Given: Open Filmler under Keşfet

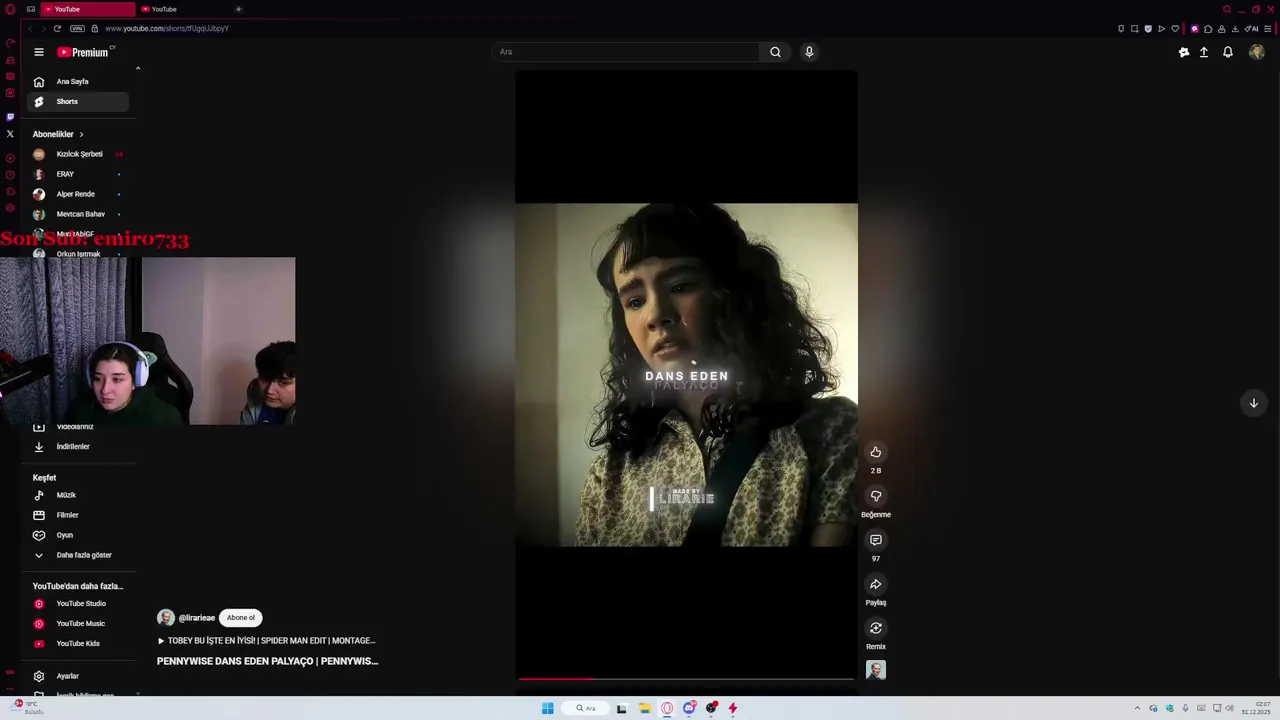Looking at the screenshot, I should coord(76,515).
